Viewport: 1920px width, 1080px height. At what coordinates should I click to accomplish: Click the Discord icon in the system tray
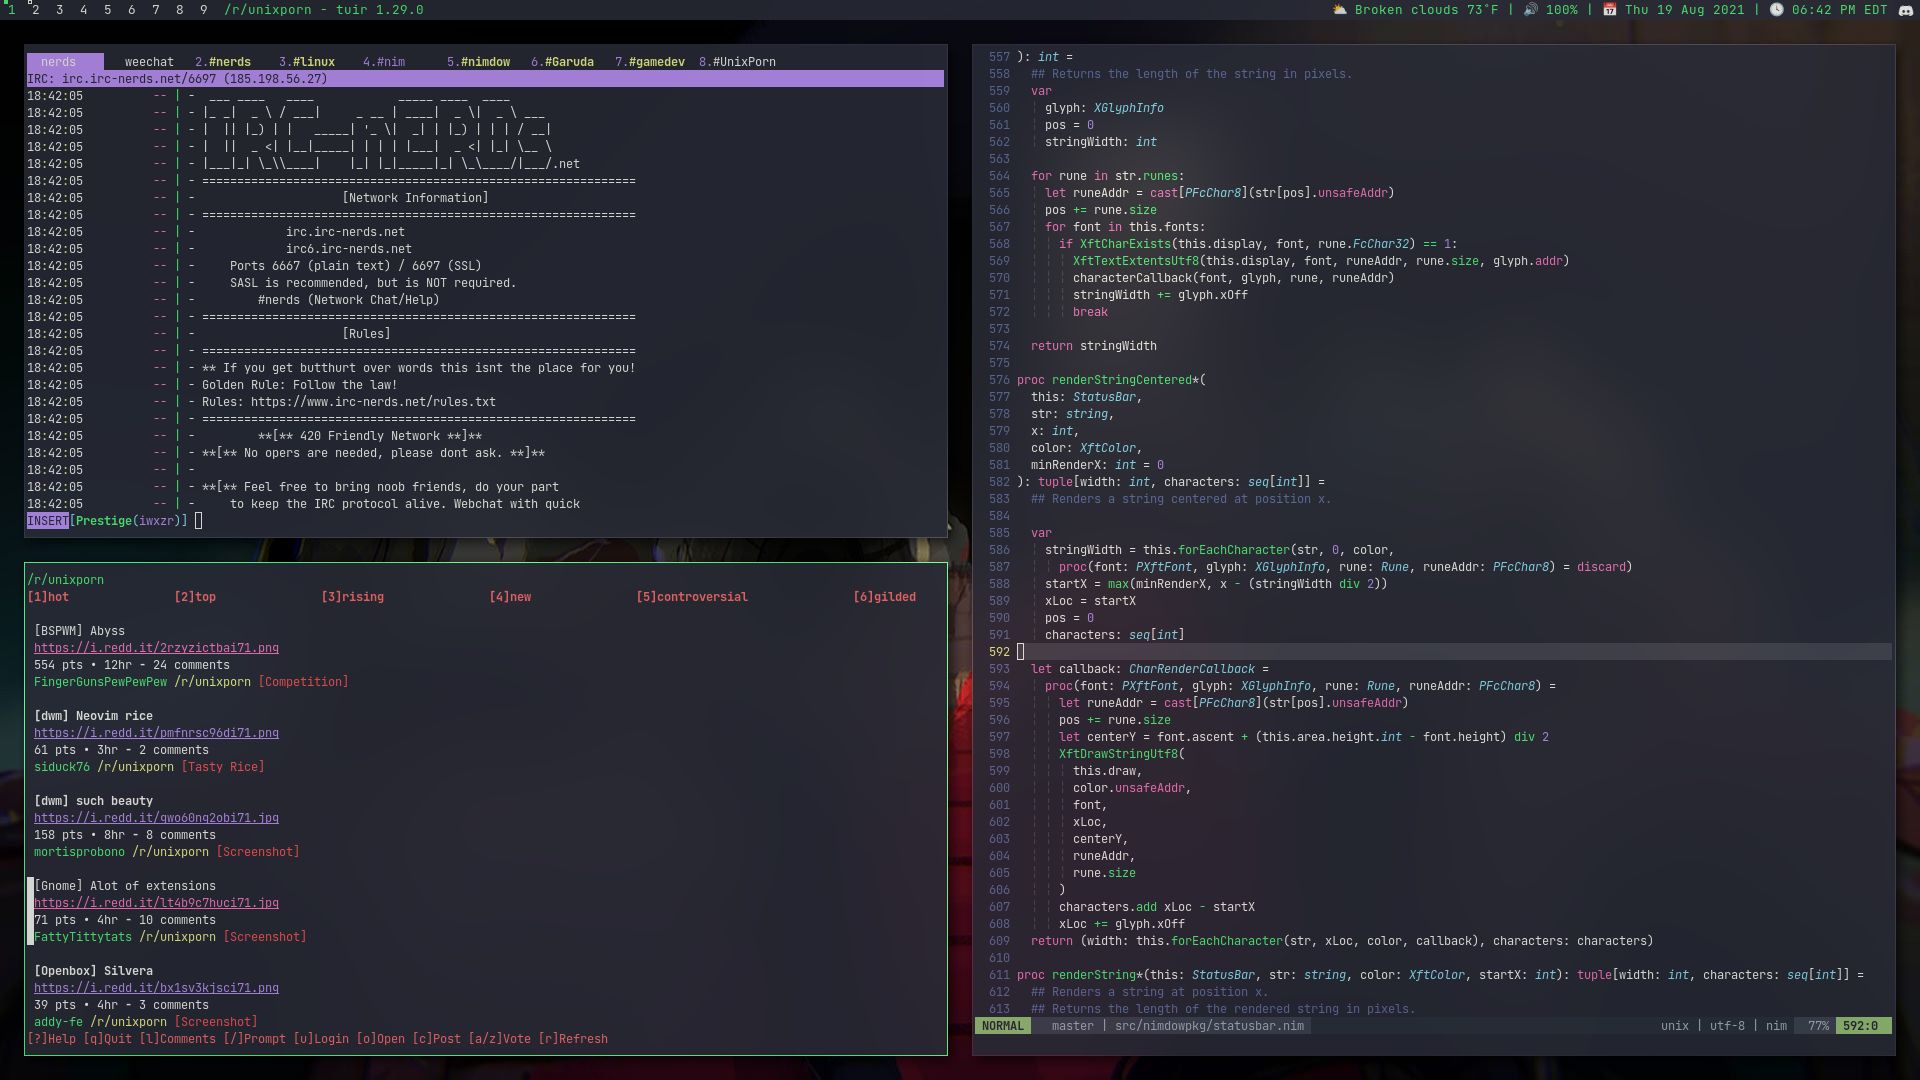click(x=1903, y=10)
